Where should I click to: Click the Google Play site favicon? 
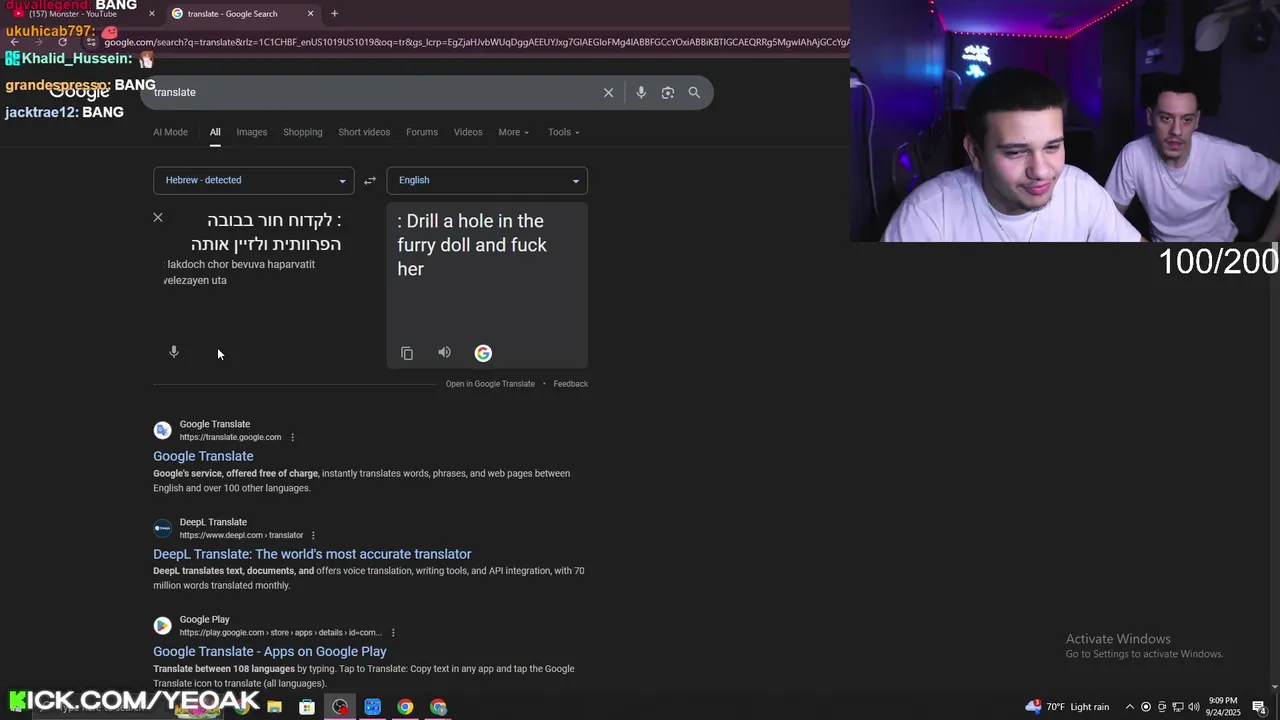tap(162, 625)
